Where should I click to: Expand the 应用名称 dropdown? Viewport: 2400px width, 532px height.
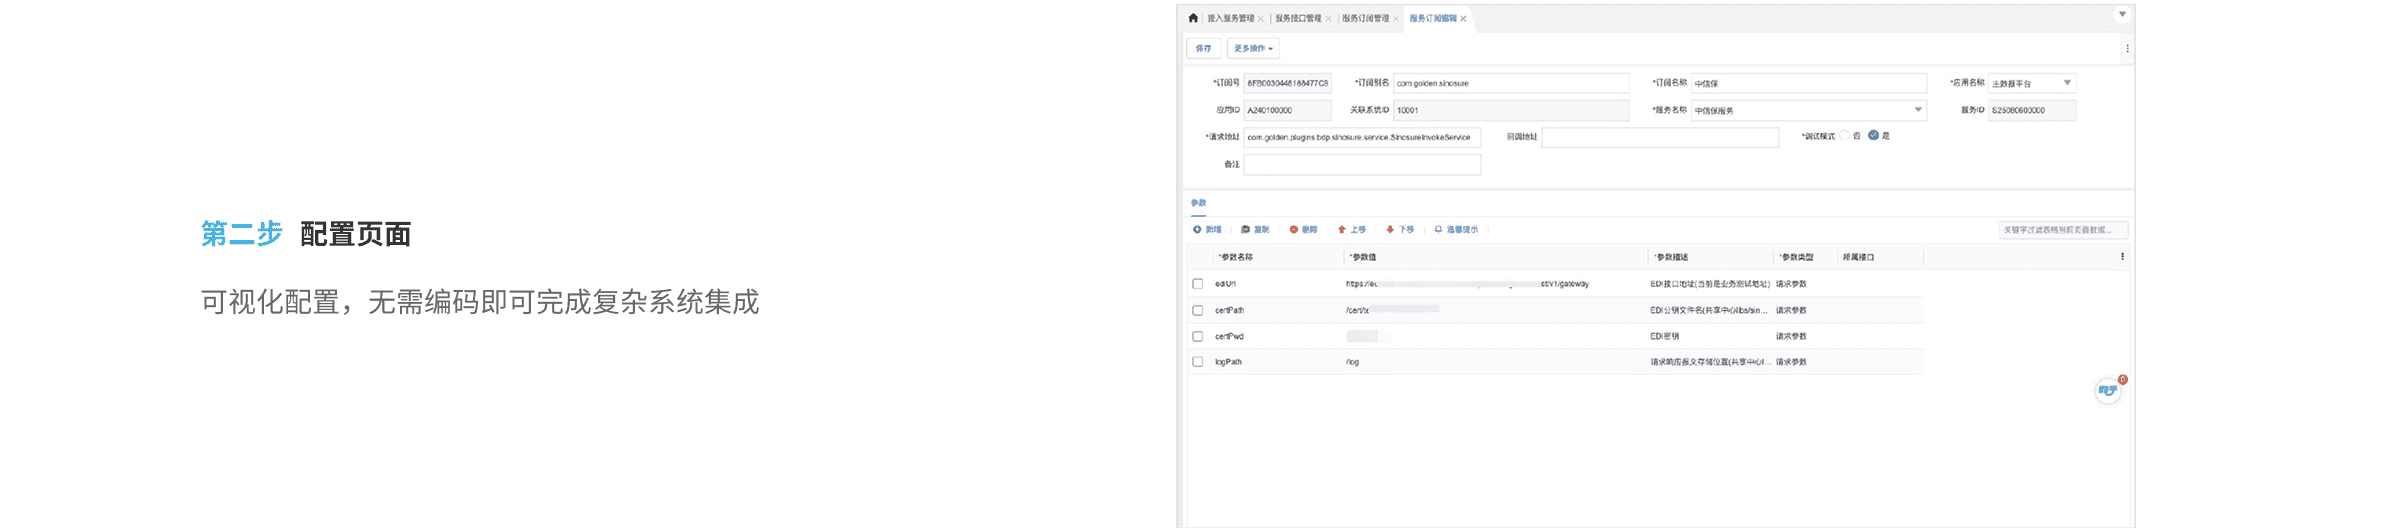pyautogui.click(x=2067, y=83)
